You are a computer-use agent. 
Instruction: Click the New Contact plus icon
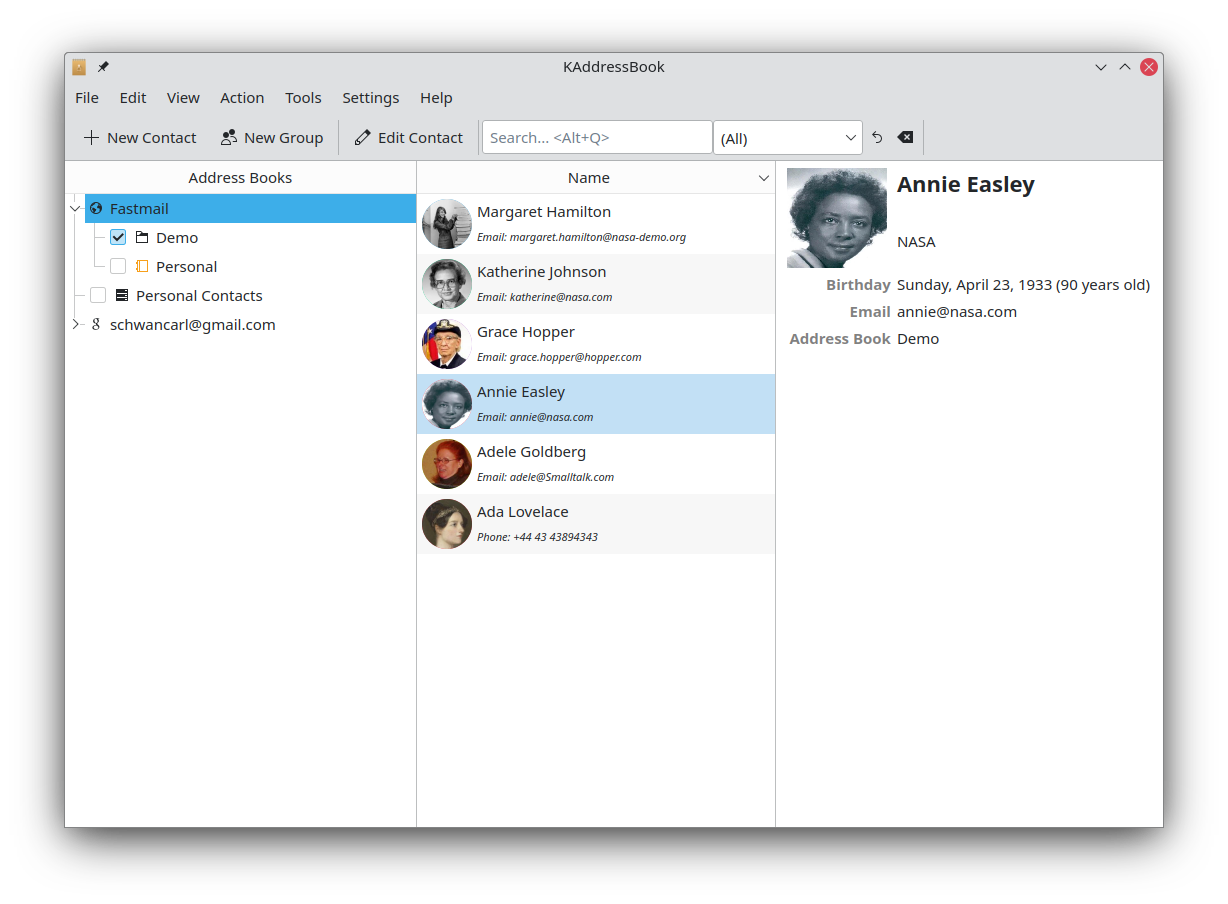[91, 138]
